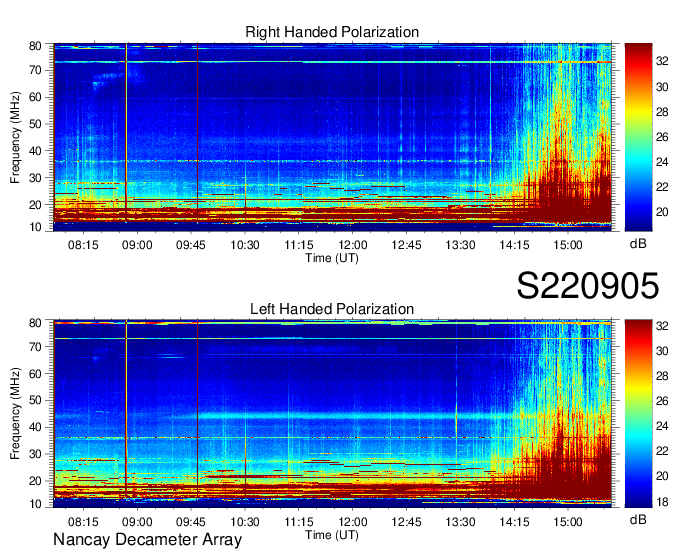Click the Left Handed polarization colorbar

pos(638,414)
